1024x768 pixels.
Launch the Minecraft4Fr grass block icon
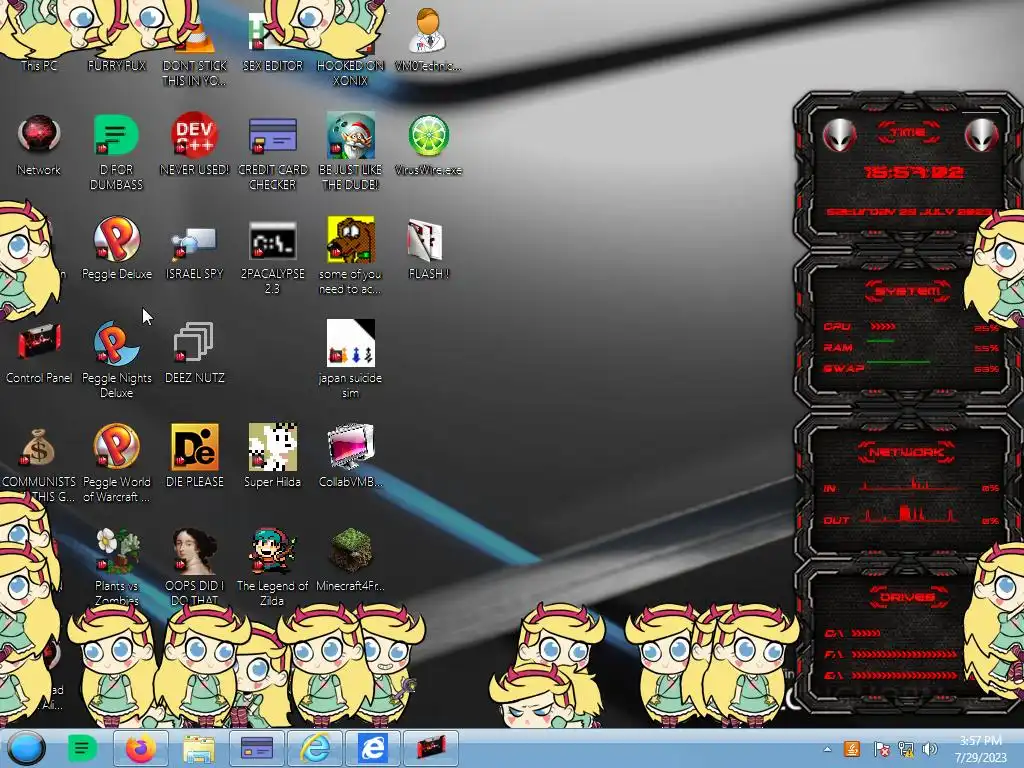(351, 551)
